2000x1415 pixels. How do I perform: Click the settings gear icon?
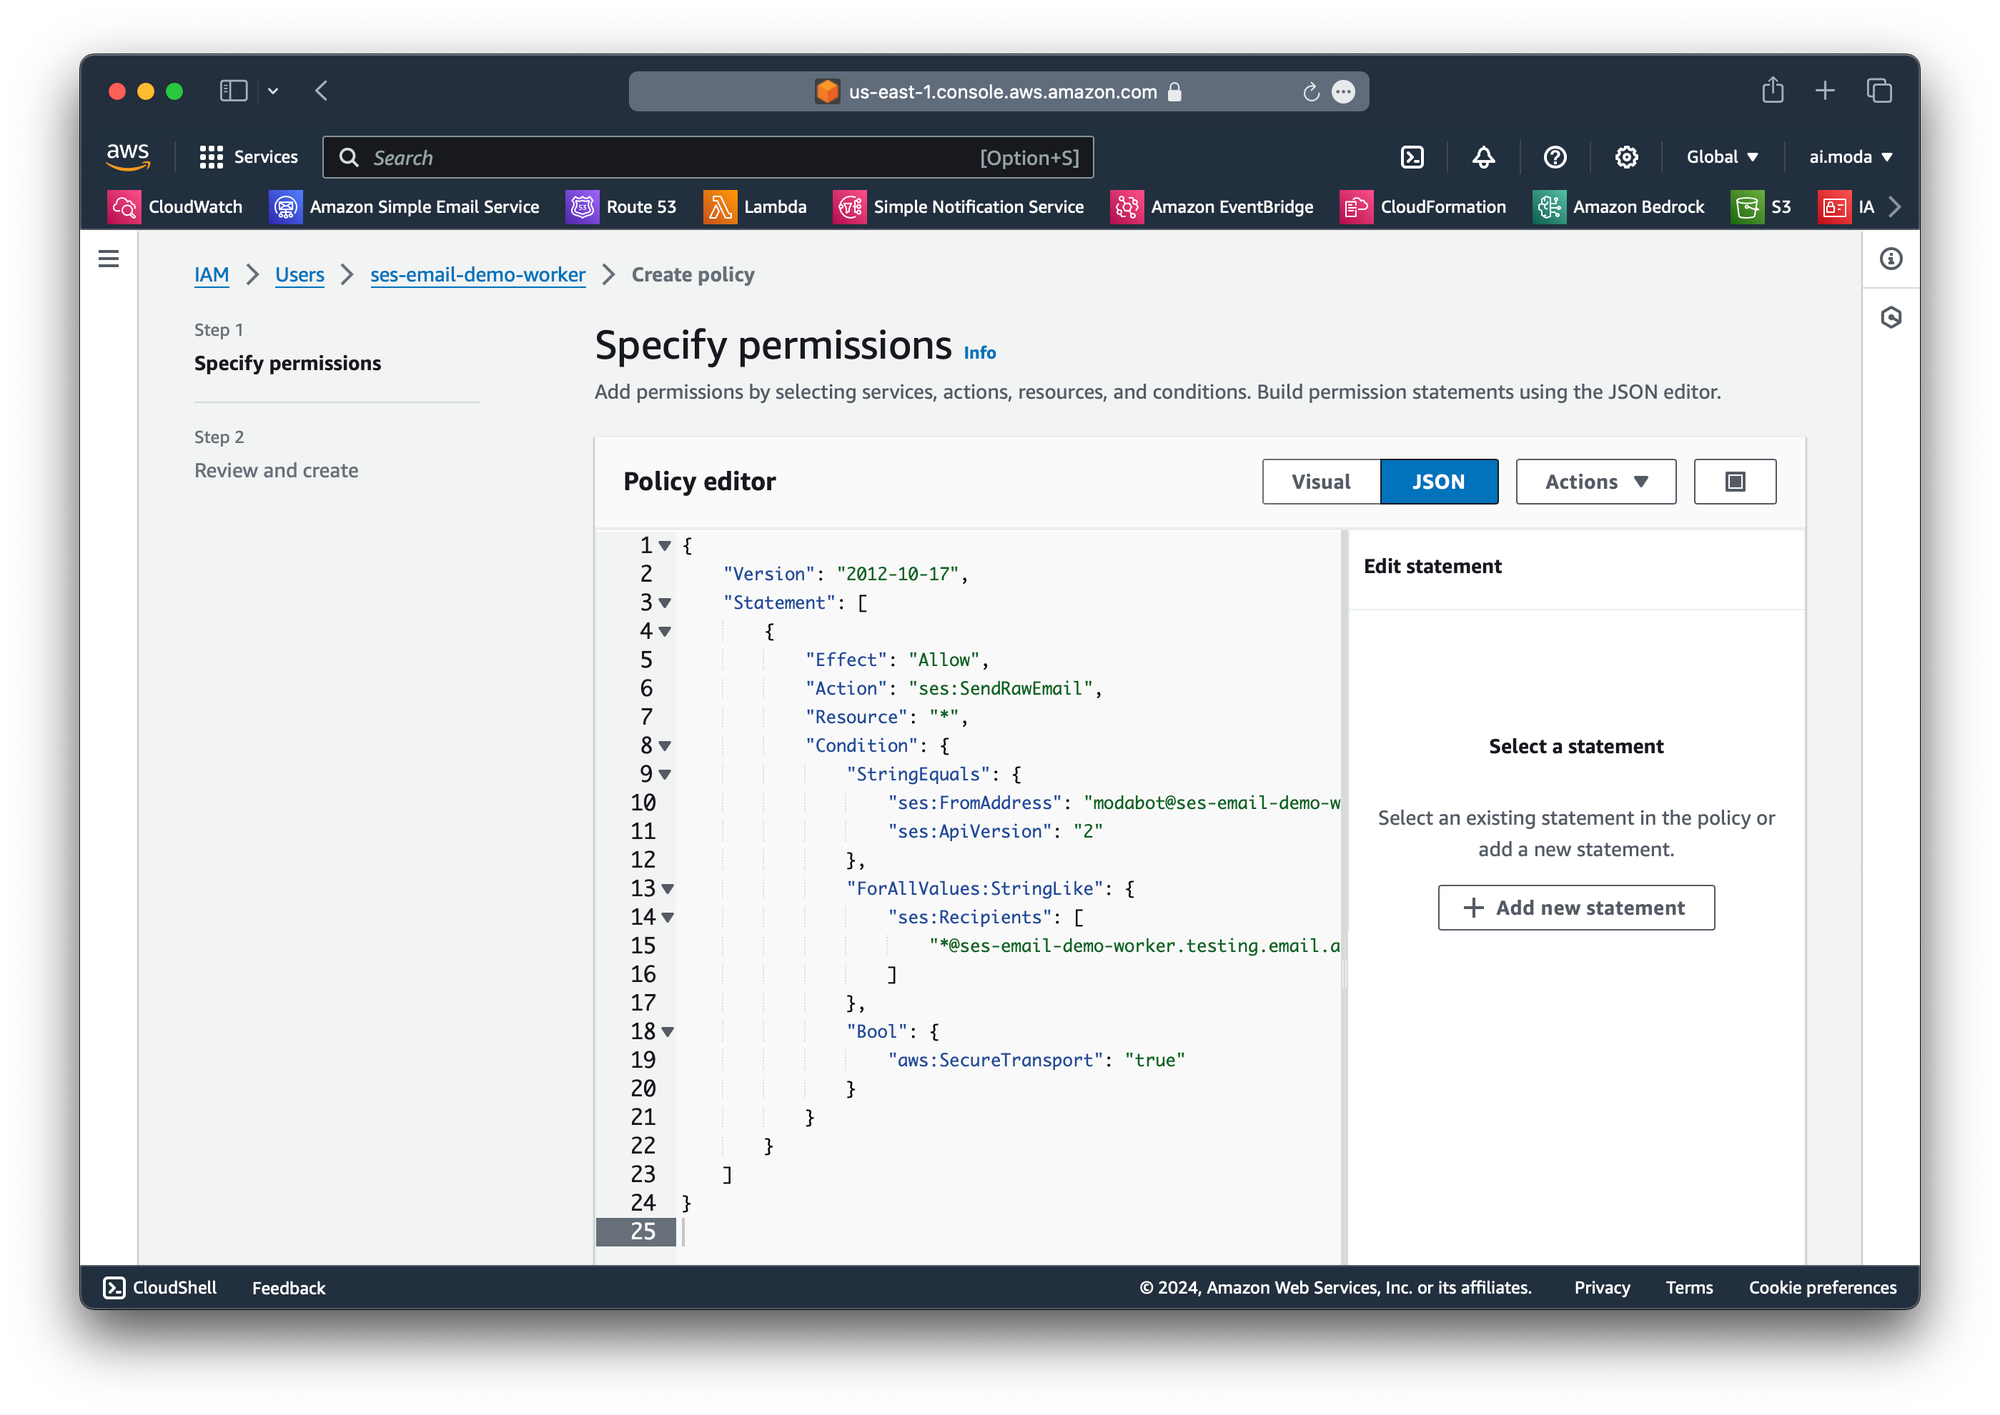pyautogui.click(x=1626, y=157)
